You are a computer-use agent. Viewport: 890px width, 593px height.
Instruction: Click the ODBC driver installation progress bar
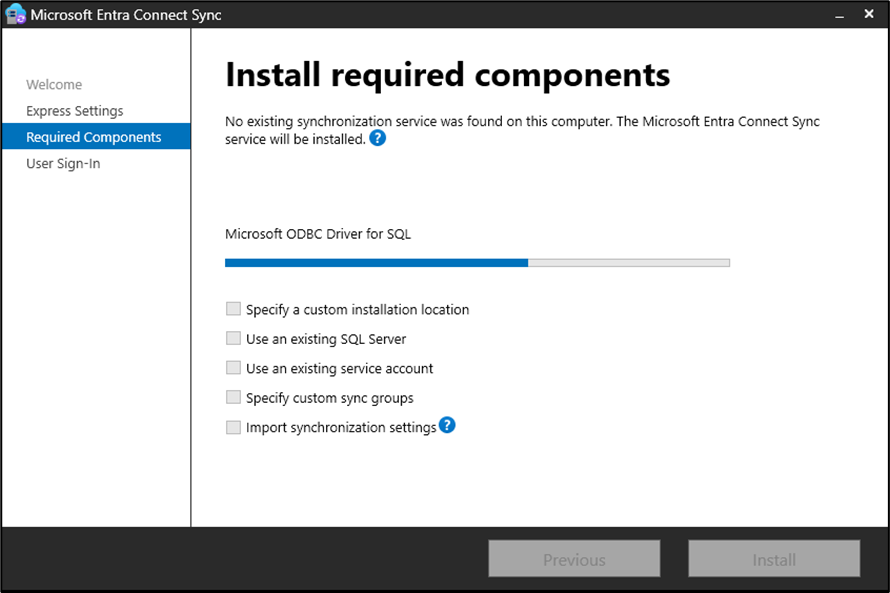[477, 263]
